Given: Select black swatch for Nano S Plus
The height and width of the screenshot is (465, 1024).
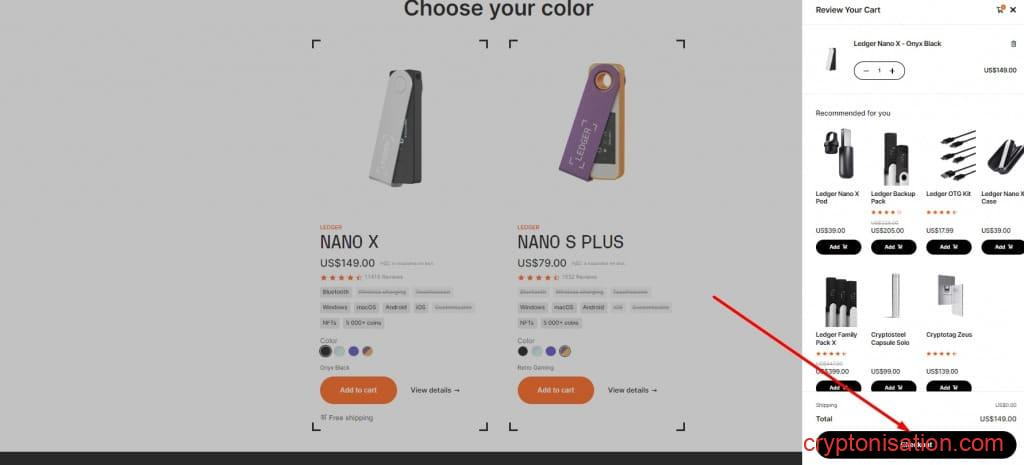Looking at the screenshot, I should (522, 351).
